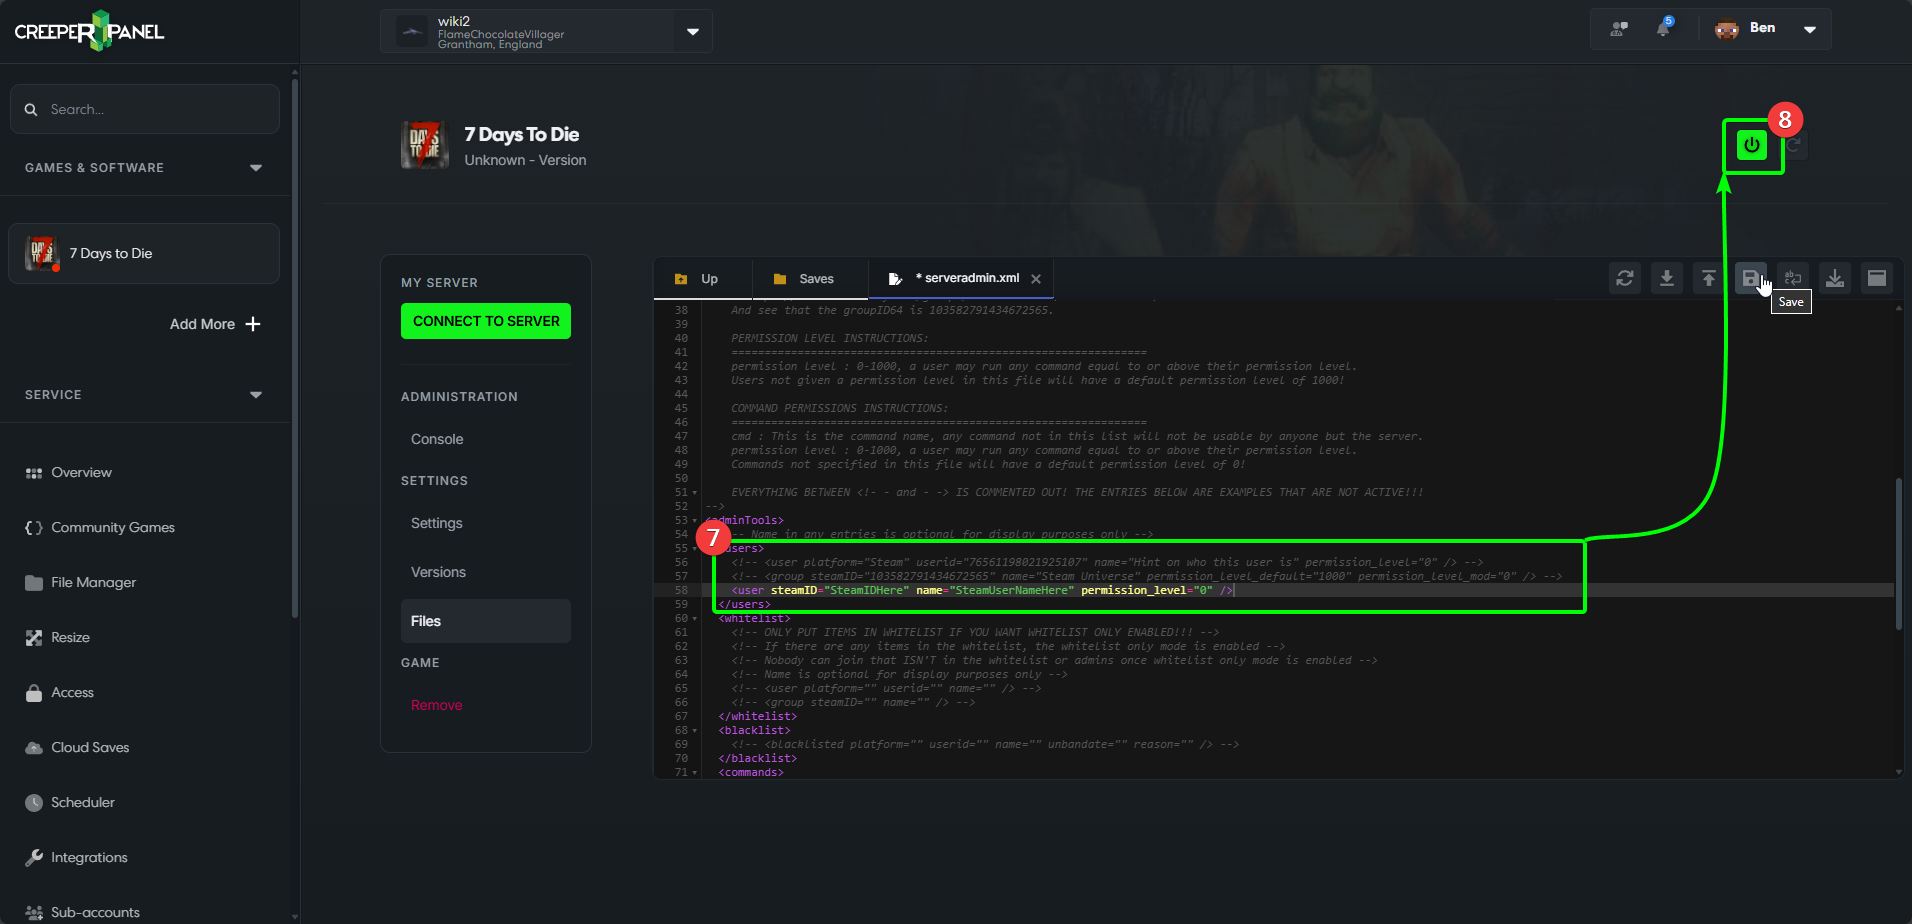Click the CreeperPanel logo
The width and height of the screenshot is (1912, 924).
click(89, 31)
